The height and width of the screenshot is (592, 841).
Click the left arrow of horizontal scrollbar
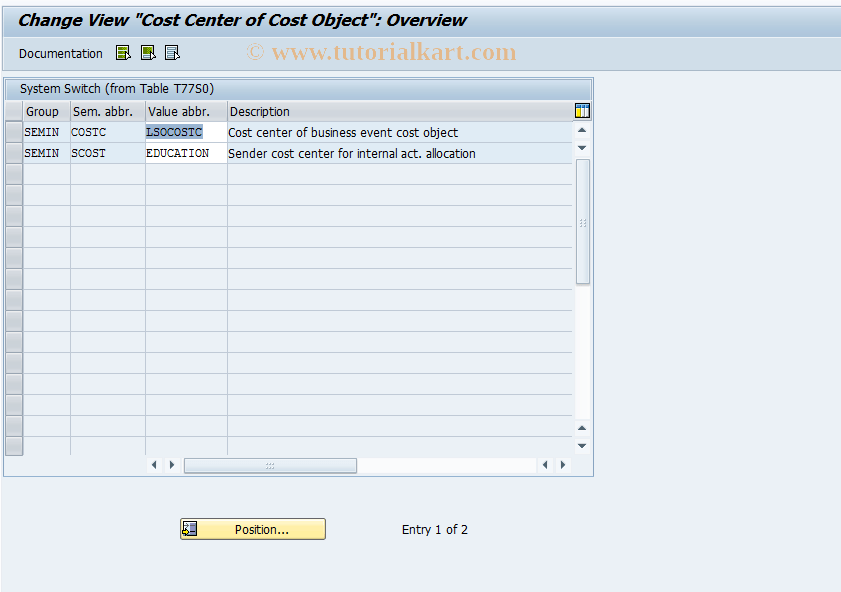coord(154,465)
